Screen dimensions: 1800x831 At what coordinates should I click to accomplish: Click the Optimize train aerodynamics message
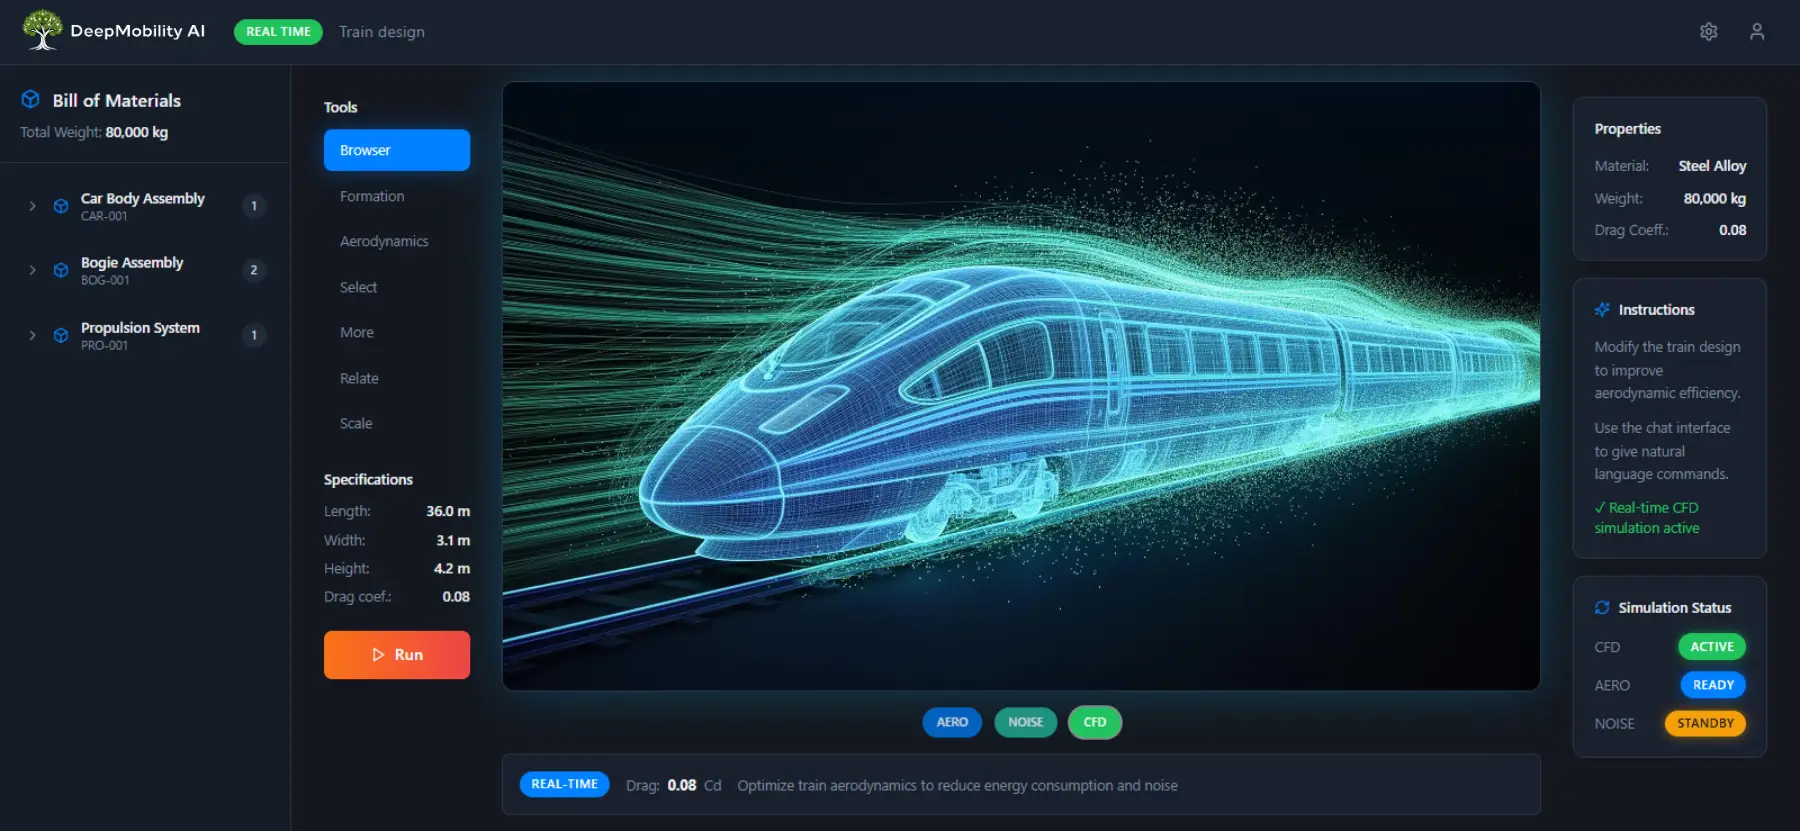[x=957, y=785]
